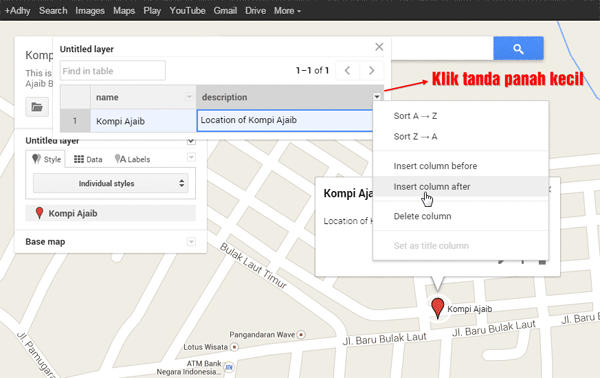Click the description column header
Screen dimensions: 600x378
(290, 97)
